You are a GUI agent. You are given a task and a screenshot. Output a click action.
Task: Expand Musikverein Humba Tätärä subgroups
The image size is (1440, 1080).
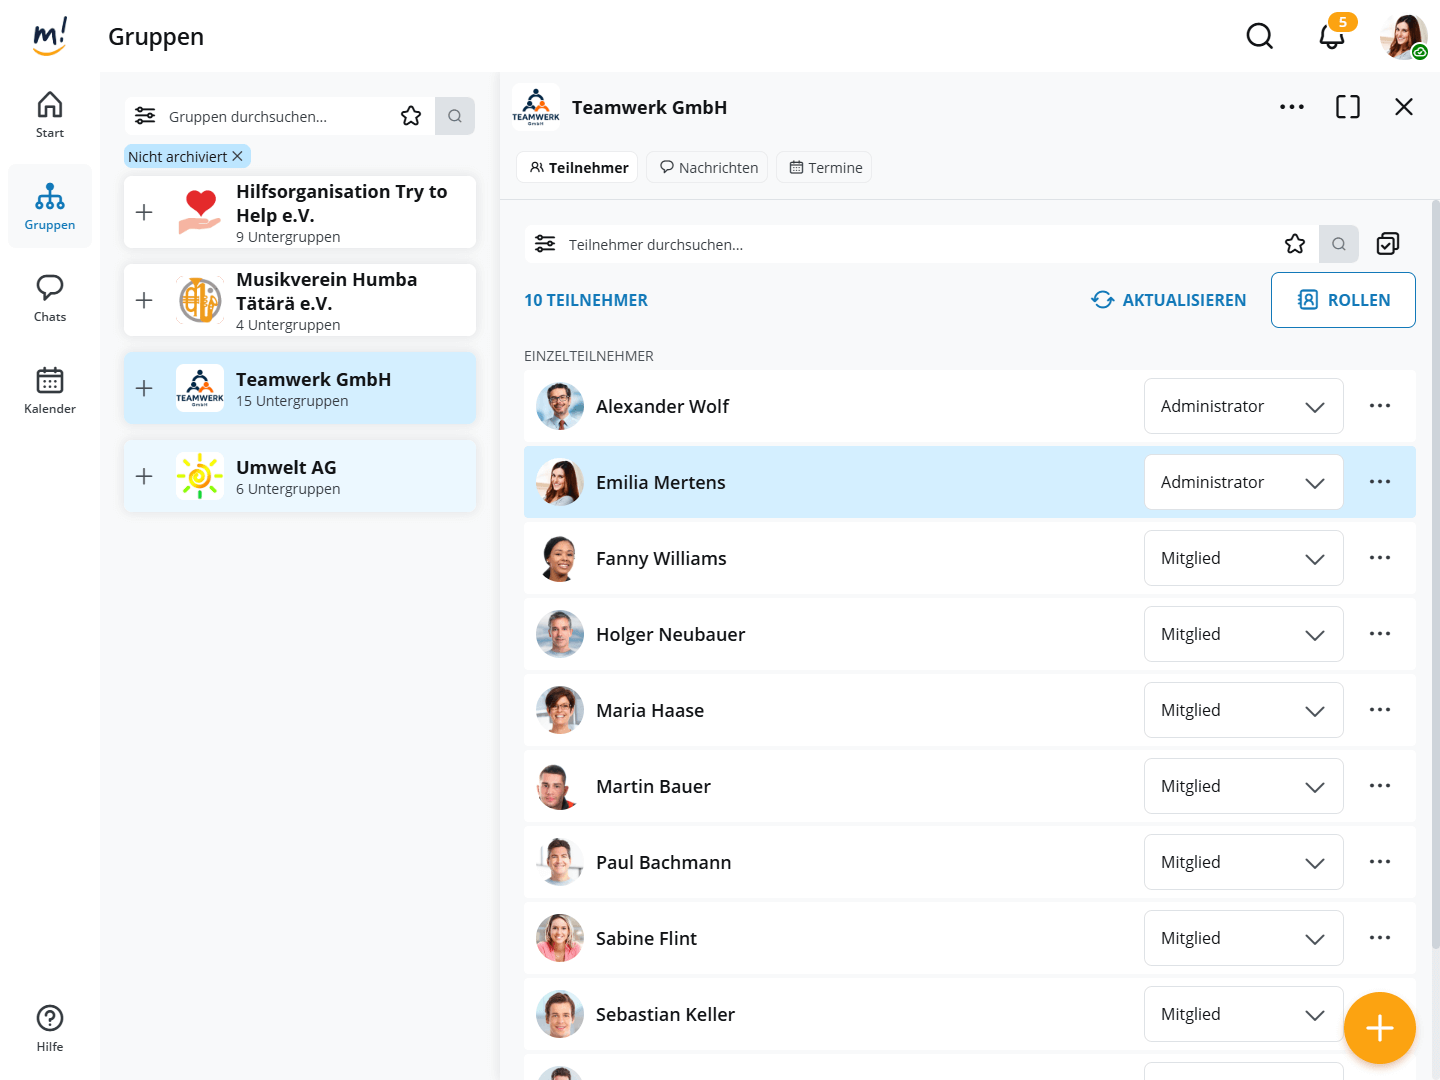pyautogui.click(x=144, y=300)
